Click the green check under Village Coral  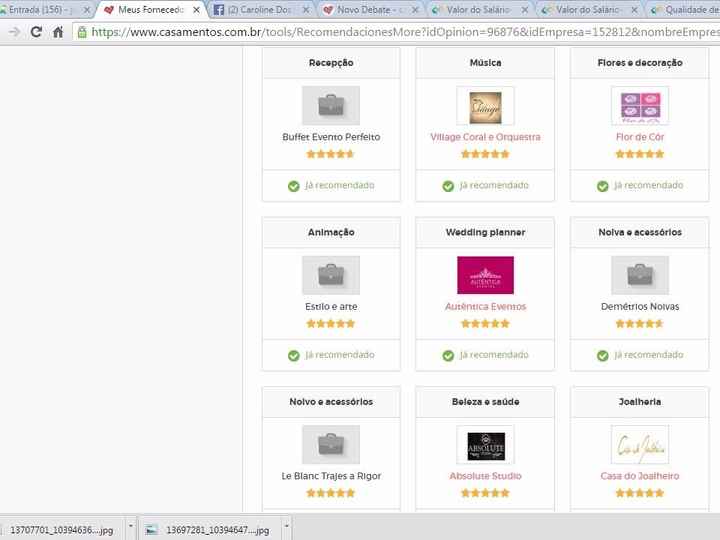pos(448,186)
